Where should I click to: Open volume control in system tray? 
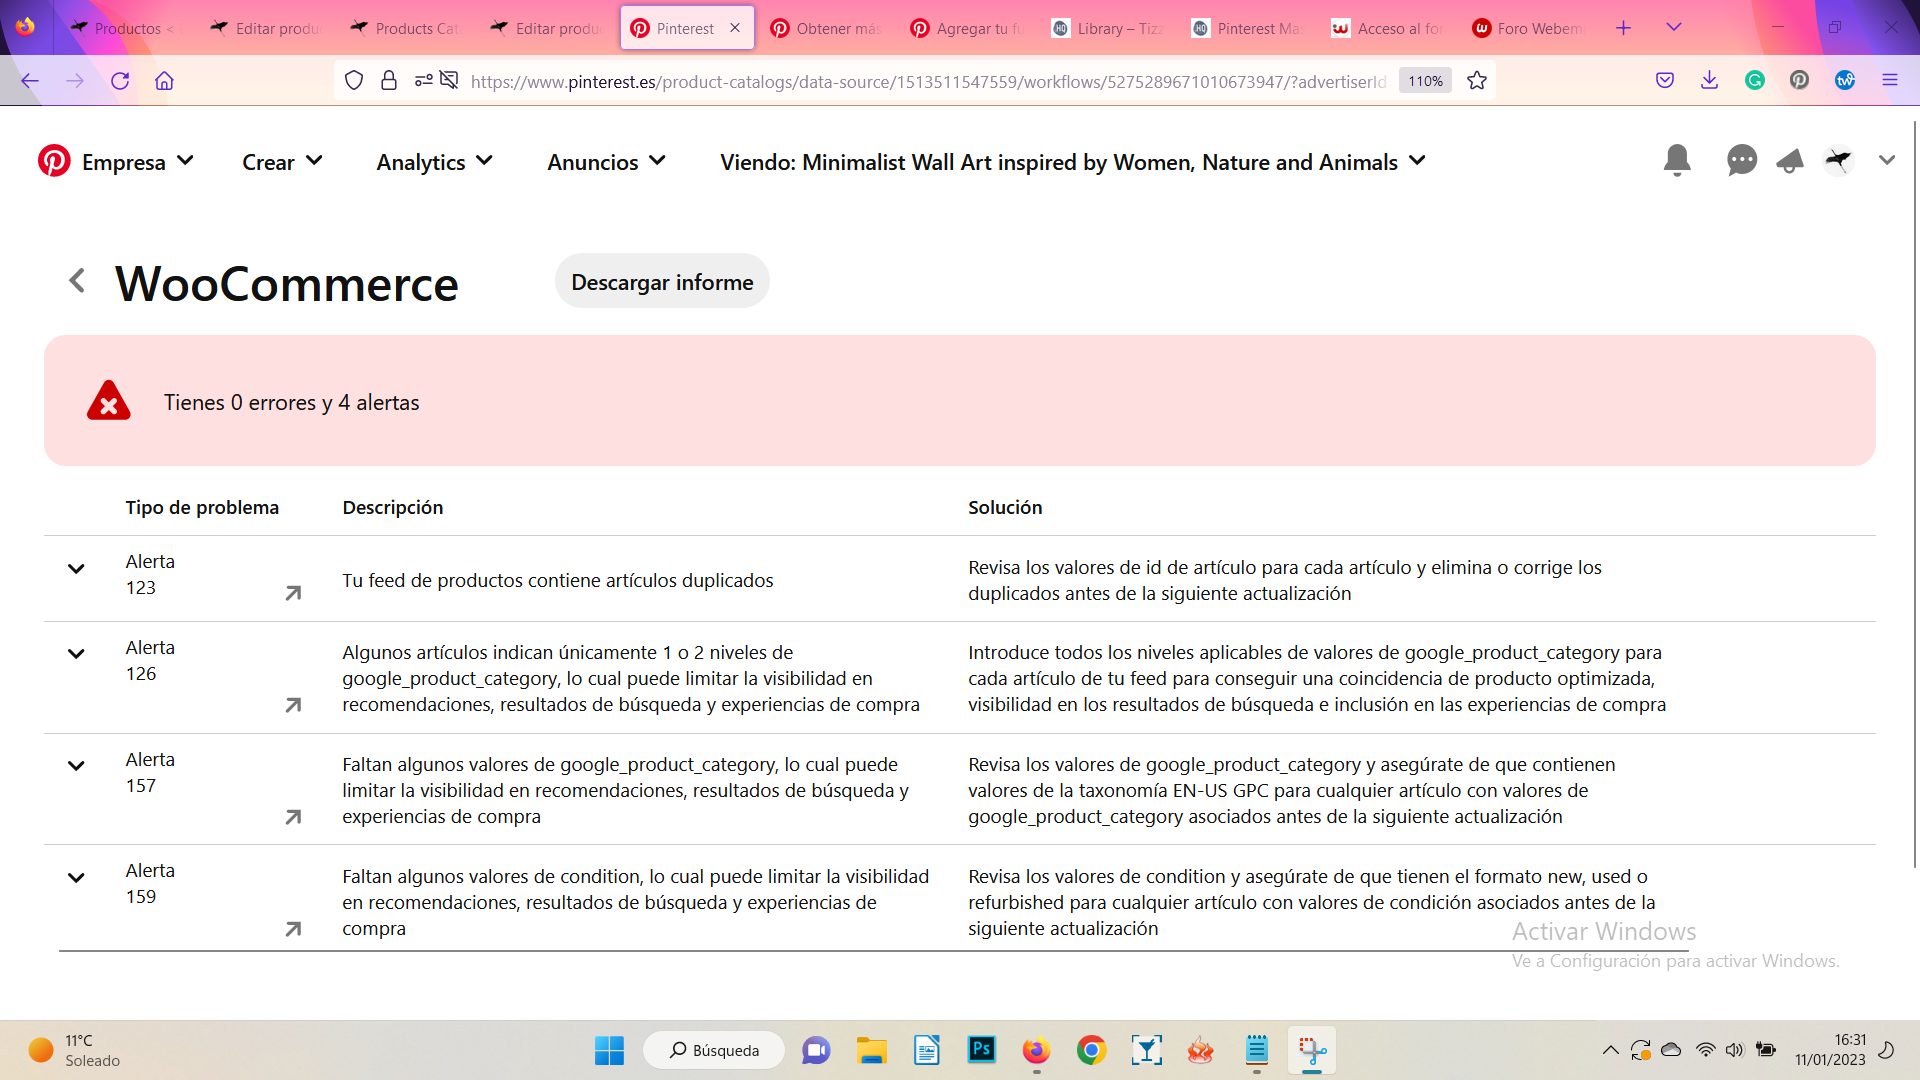tap(1734, 1050)
